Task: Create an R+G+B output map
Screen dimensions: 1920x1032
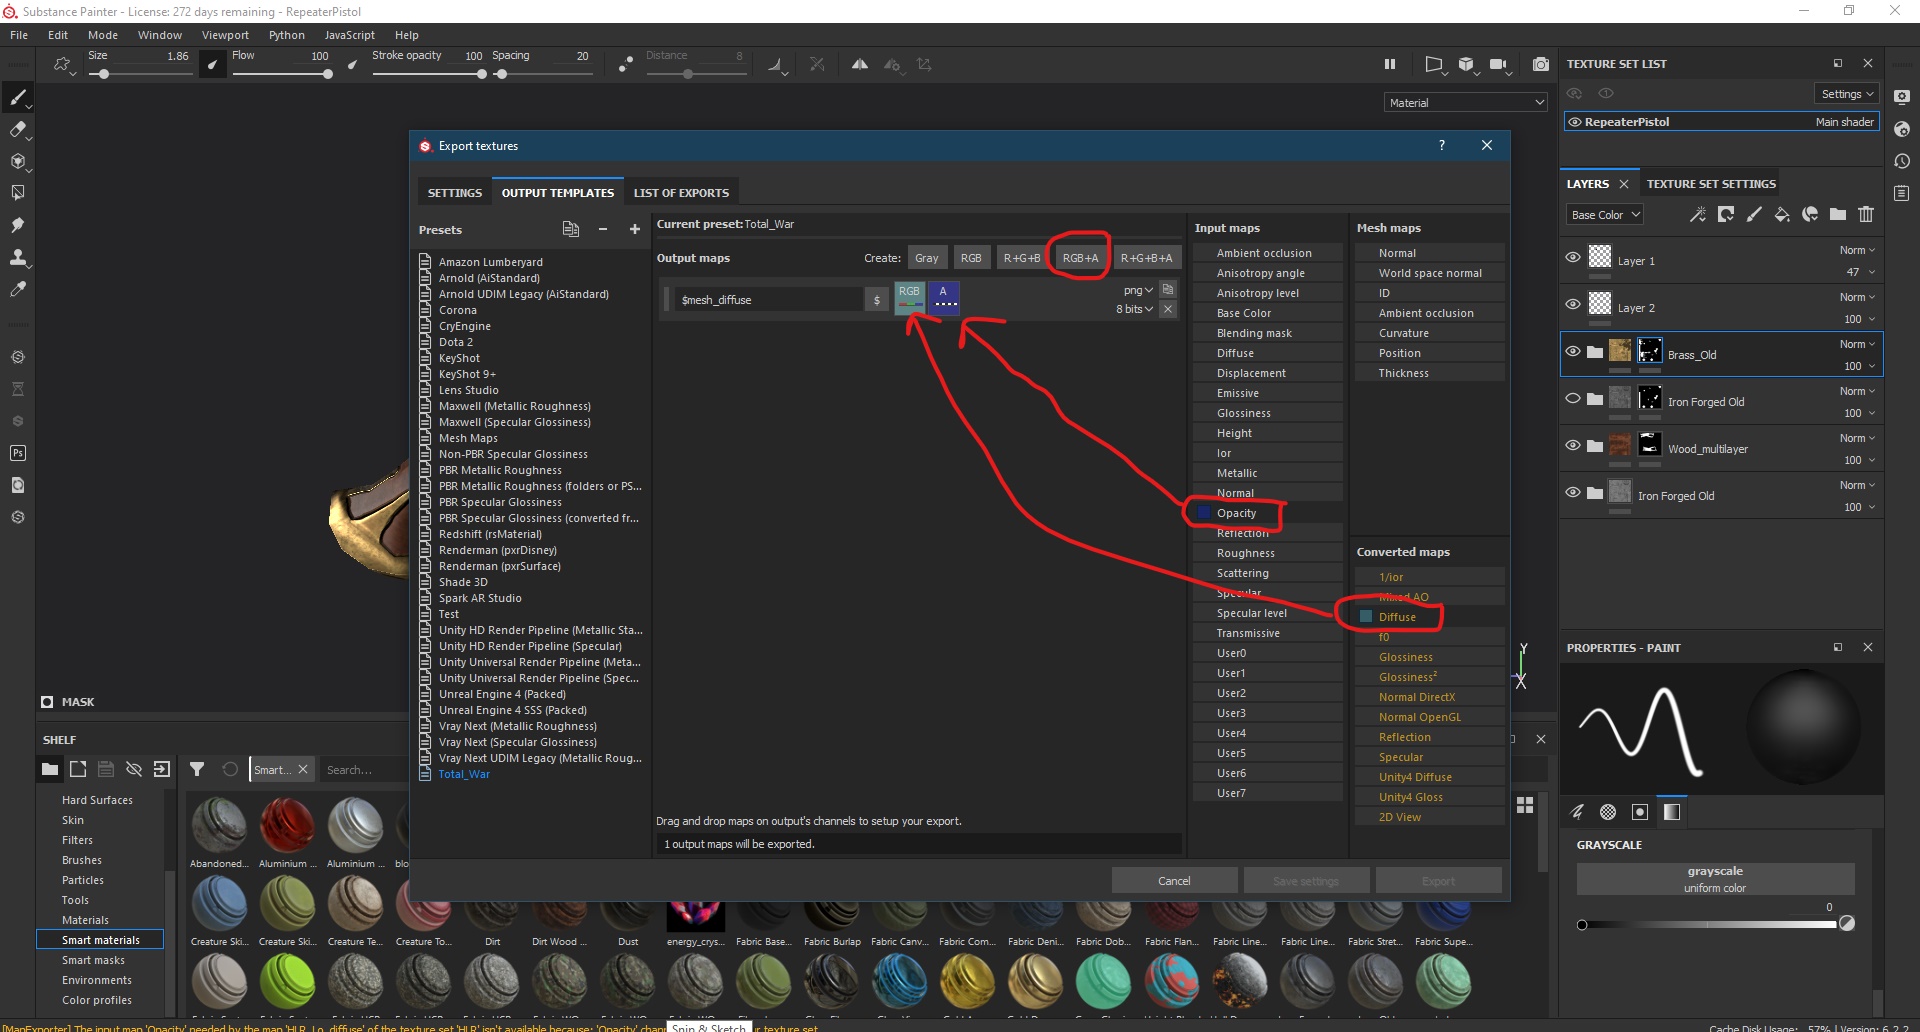Action: click(x=1022, y=258)
